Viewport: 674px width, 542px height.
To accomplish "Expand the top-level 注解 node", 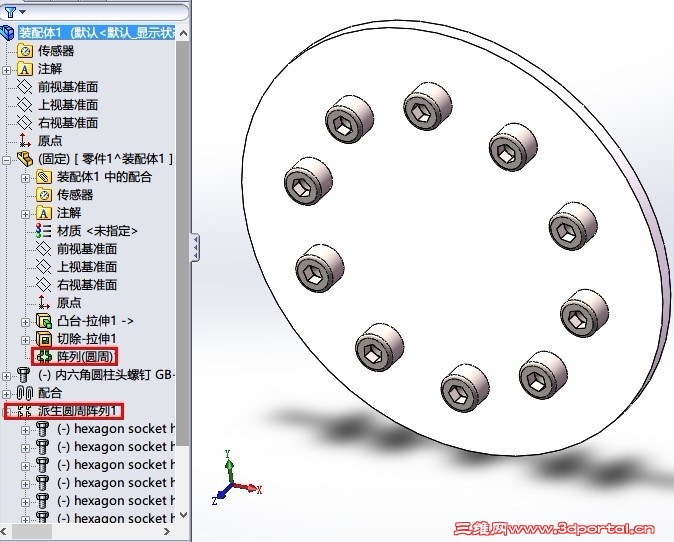I will pos(6,70).
